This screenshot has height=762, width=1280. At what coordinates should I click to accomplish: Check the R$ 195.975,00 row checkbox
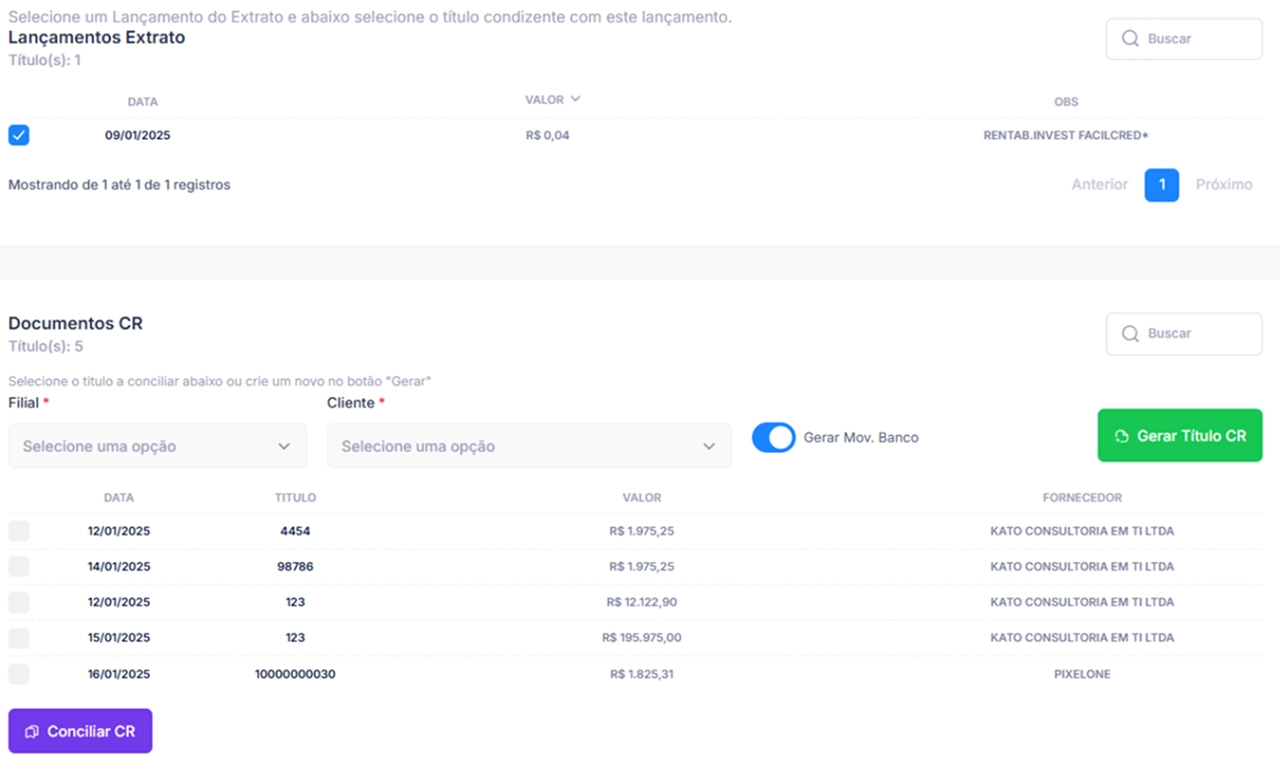click(x=19, y=638)
